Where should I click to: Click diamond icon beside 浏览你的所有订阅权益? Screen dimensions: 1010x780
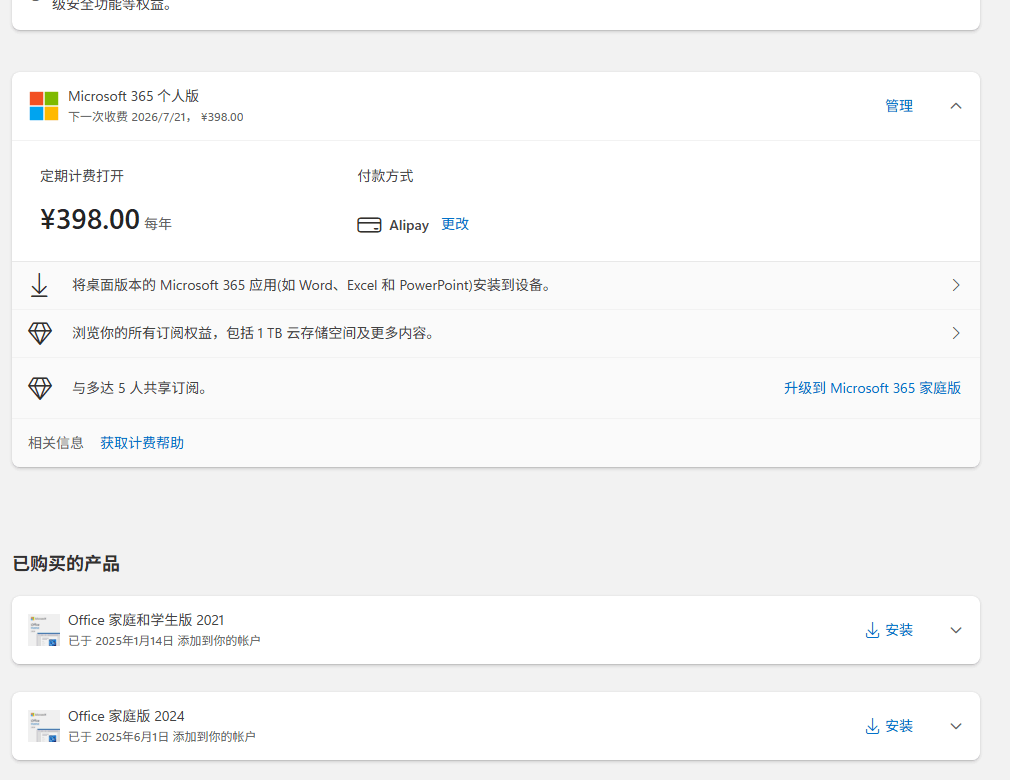tap(40, 333)
